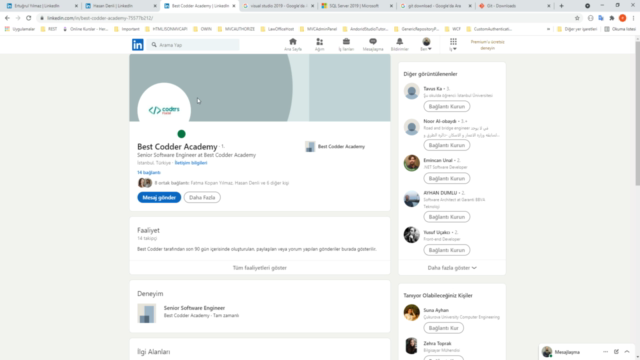The height and width of the screenshot is (360, 640).
Task: Open Zehra Toprak's profile name
Action: (437, 344)
